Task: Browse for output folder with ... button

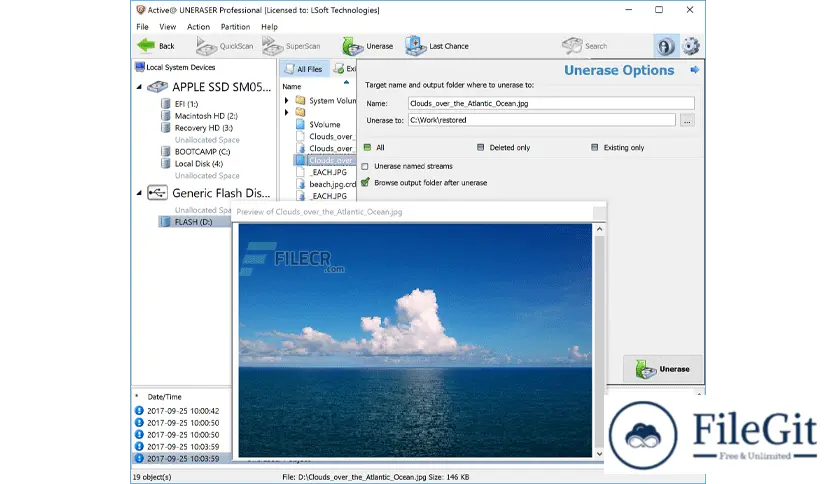Action: click(x=687, y=121)
